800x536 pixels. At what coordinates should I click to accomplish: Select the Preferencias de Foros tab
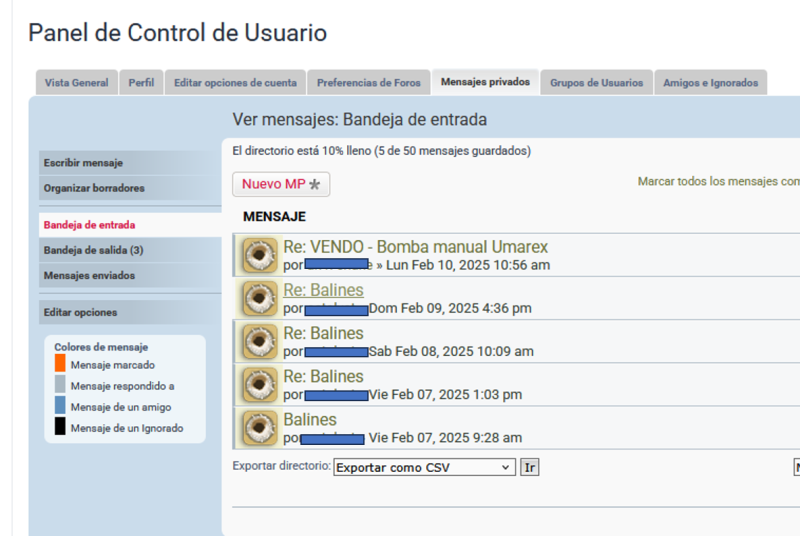click(x=369, y=83)
